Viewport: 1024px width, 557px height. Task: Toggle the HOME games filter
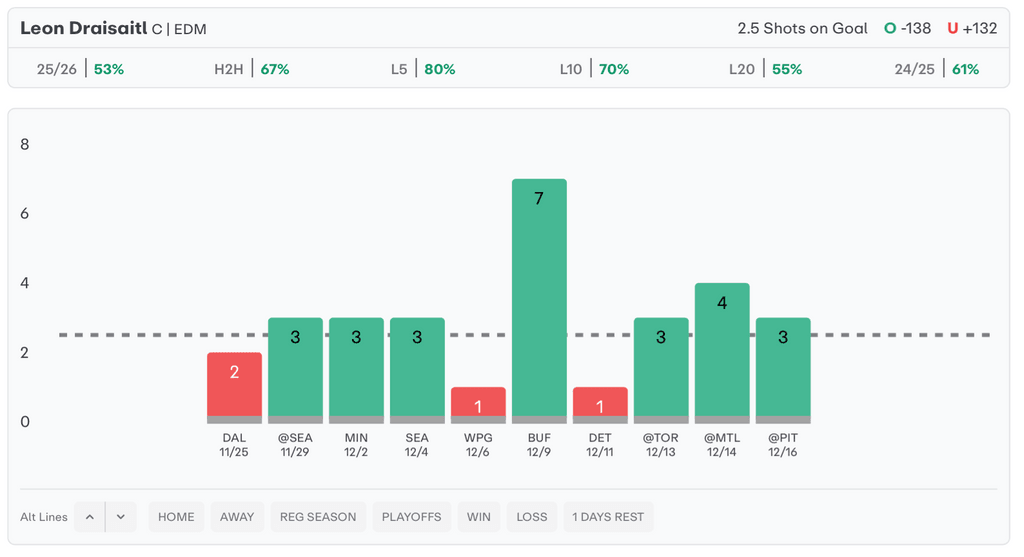(x=176, y=517)
